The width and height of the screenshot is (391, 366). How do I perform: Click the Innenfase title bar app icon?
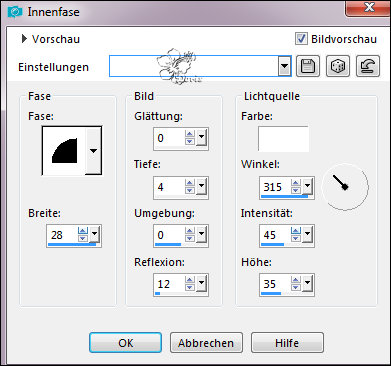pyautogui.click(x=15, y=12)
